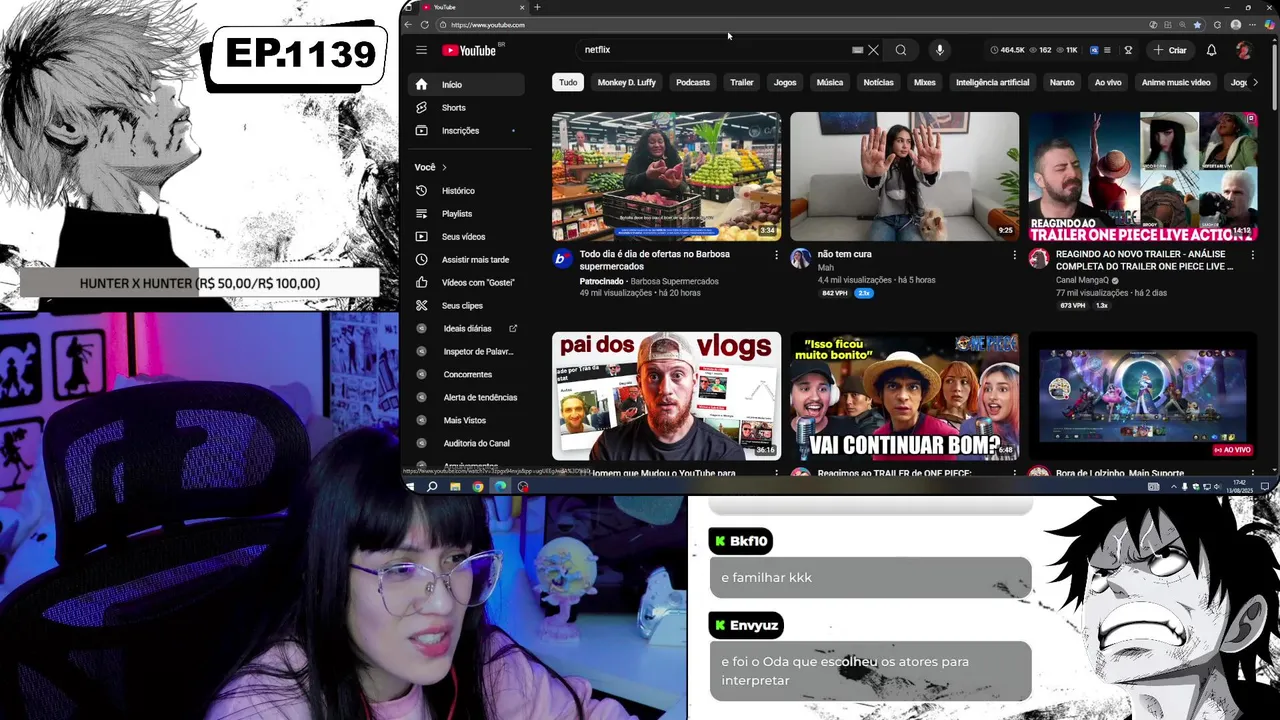The image size is (1280, 720).
Task: Click the Criar button
Action: [x=1169, y=50]
